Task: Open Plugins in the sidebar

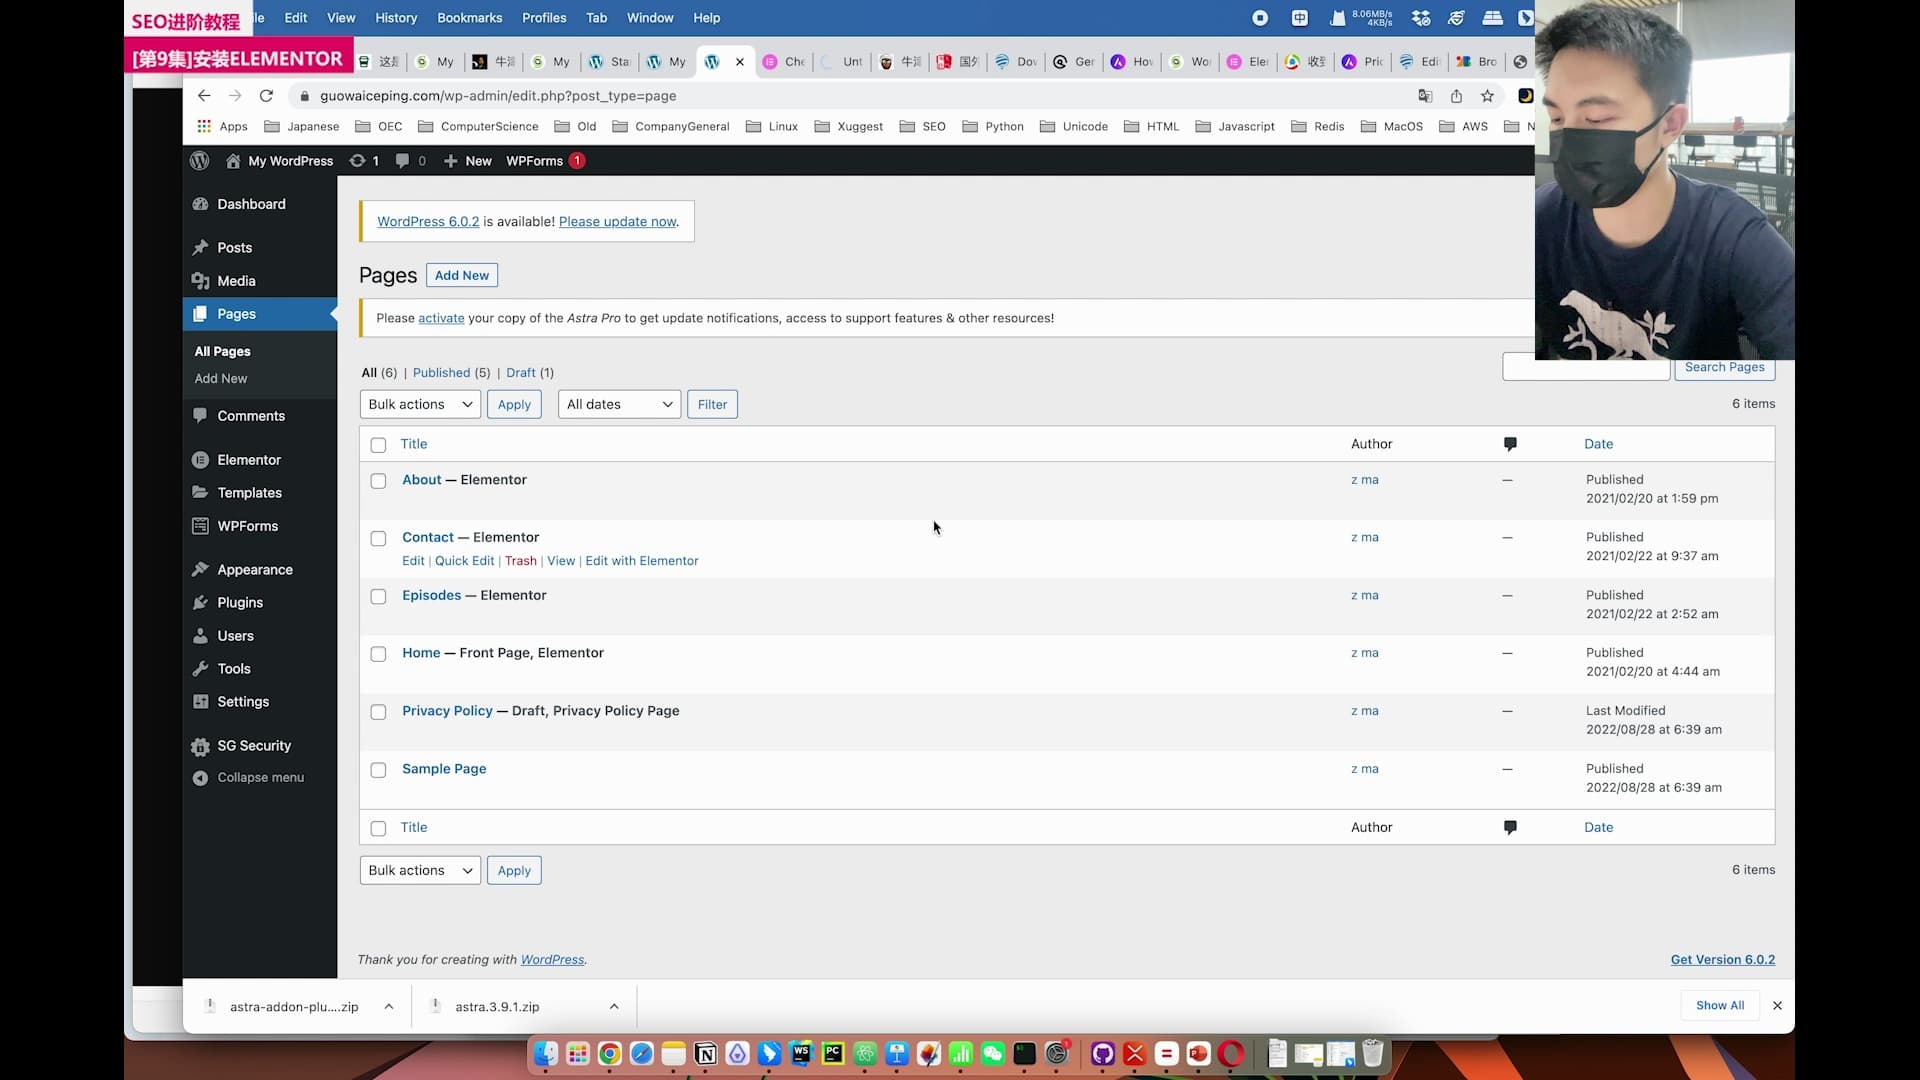Action: click(240, 603)
